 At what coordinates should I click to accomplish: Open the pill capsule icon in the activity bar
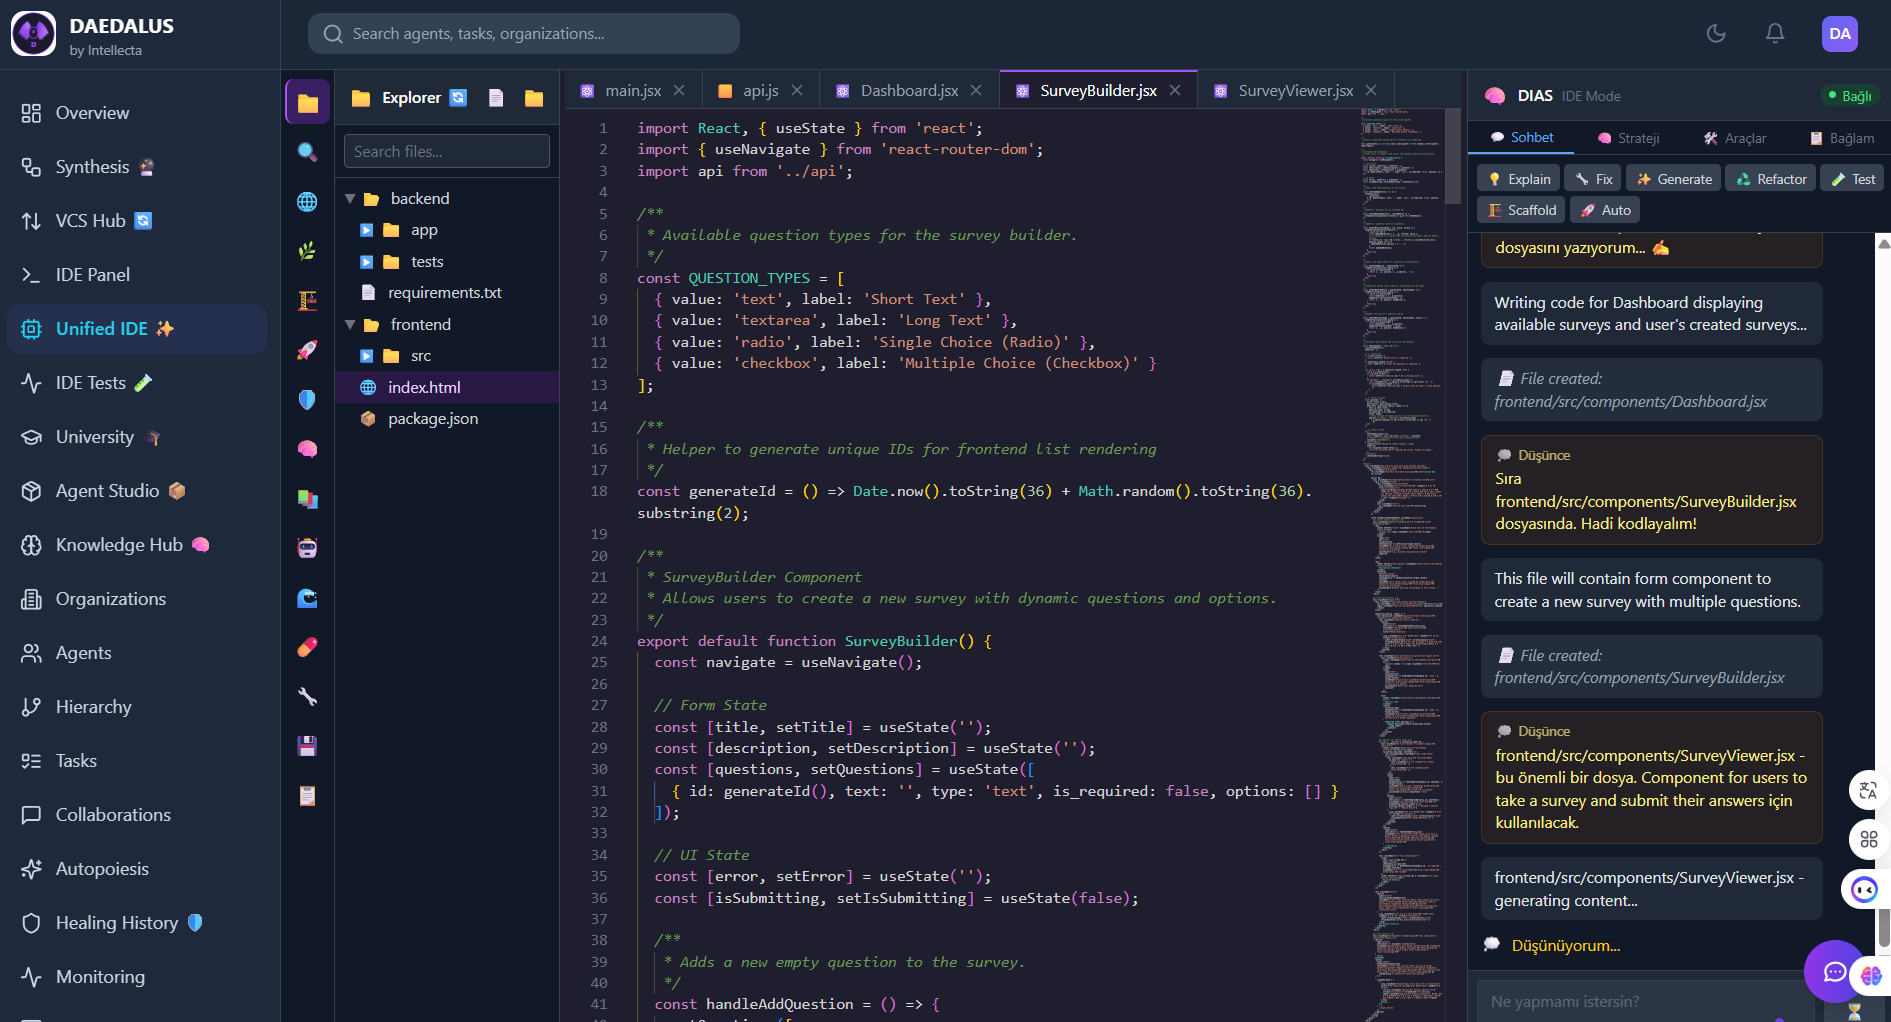[x=307, y=647]
